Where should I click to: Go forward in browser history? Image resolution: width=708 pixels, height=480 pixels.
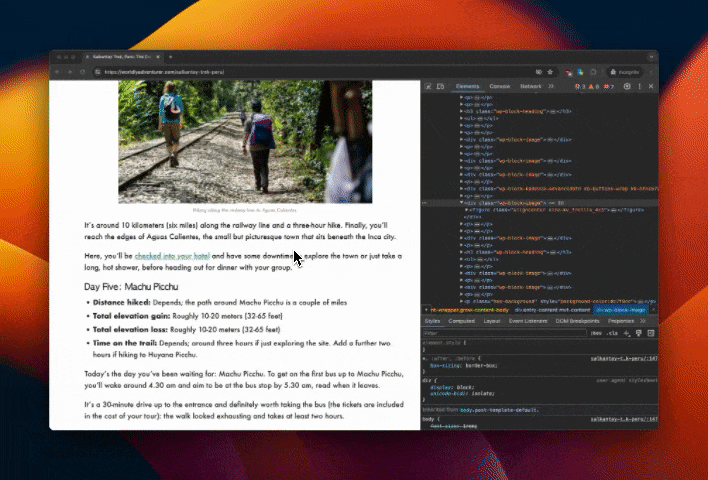(x=70, y=72)
